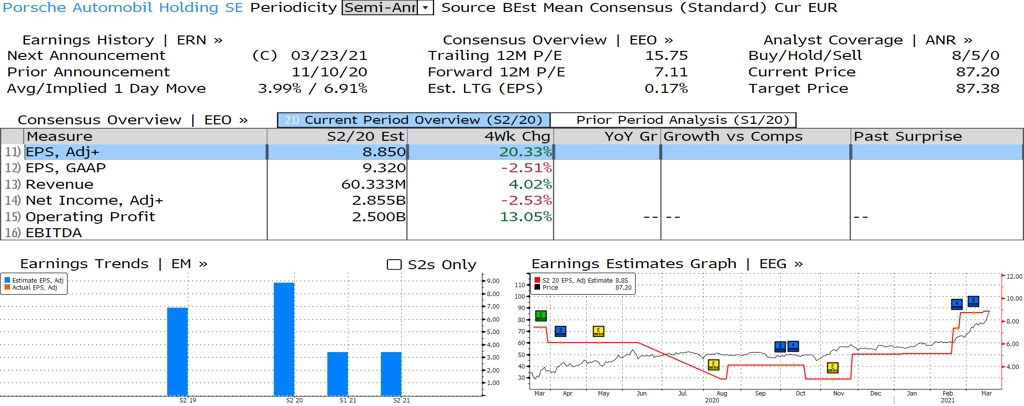
Task: Click the 4Wk Chg column header
Action: click(x=480, y=136)
